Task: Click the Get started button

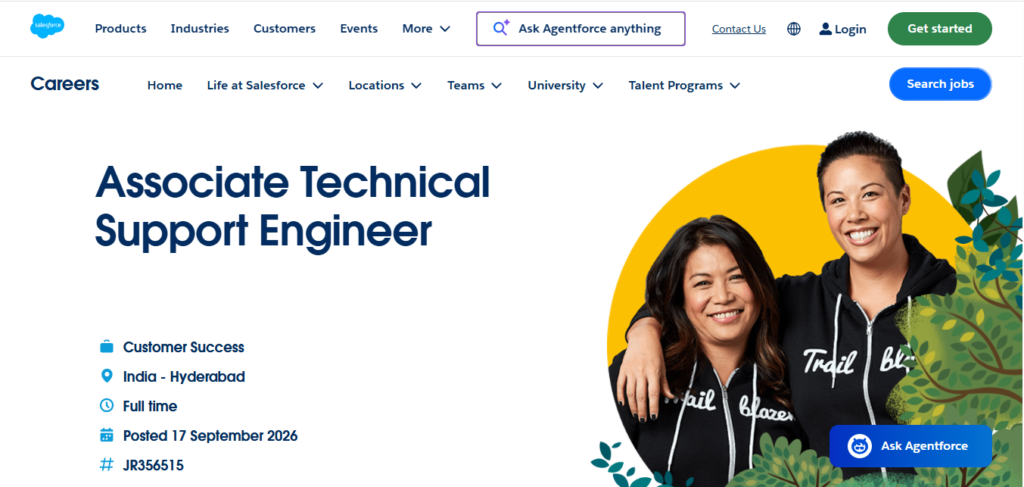Action: [940, 29]
